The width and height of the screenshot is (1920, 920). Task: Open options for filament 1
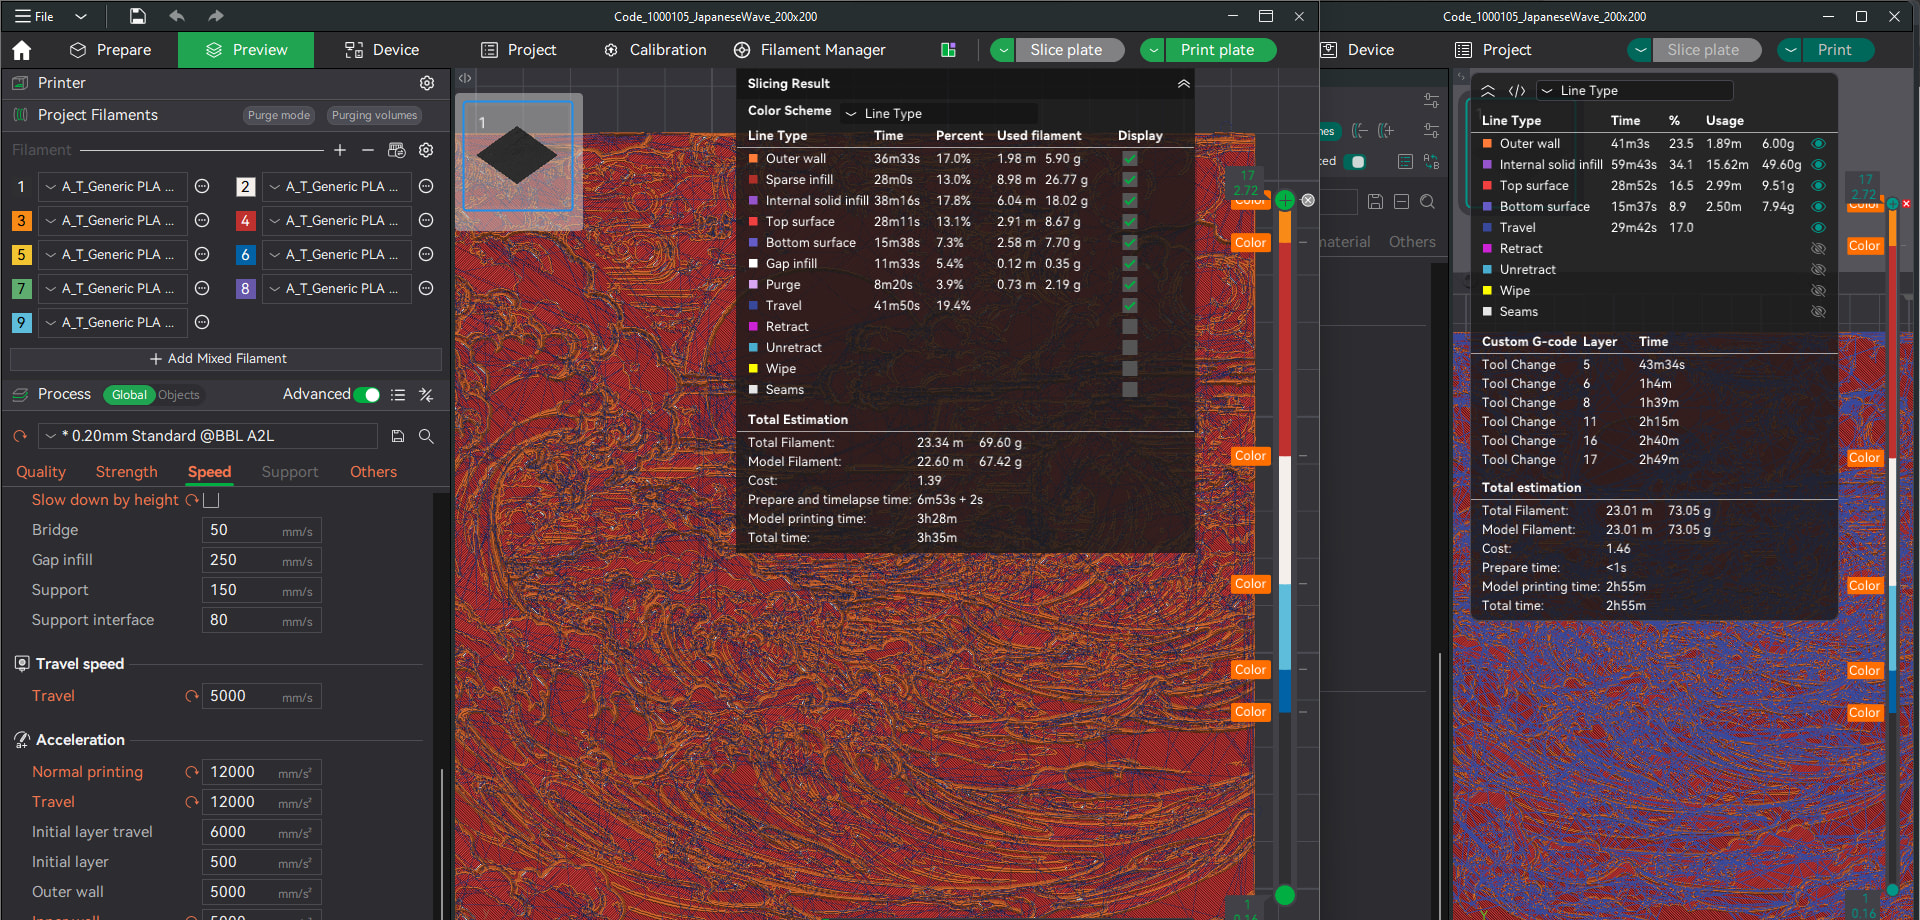[x=202, y=186]
